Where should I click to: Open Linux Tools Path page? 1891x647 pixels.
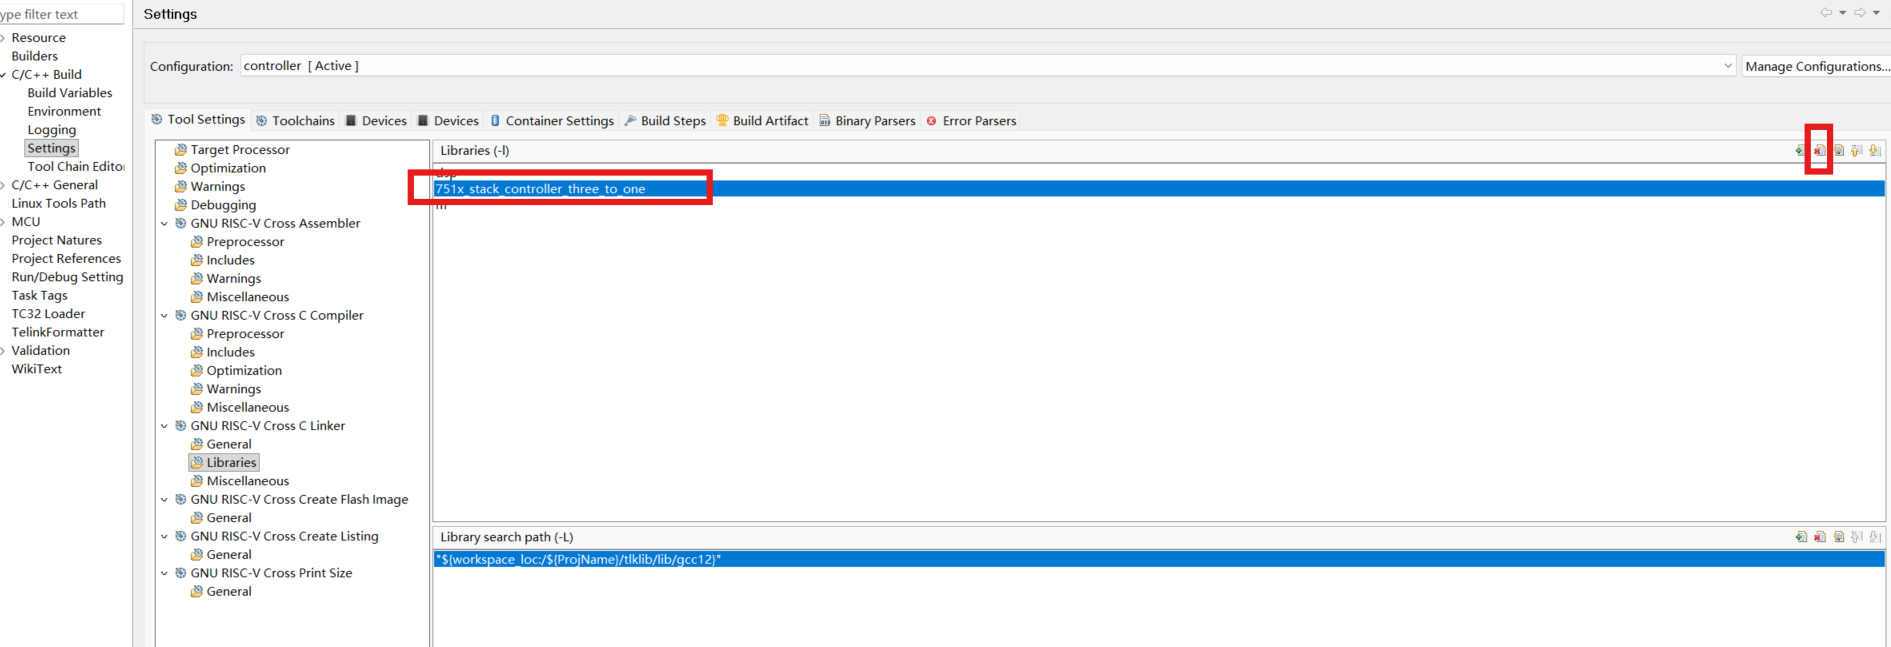pyautogui.click(x=58, y=203)
